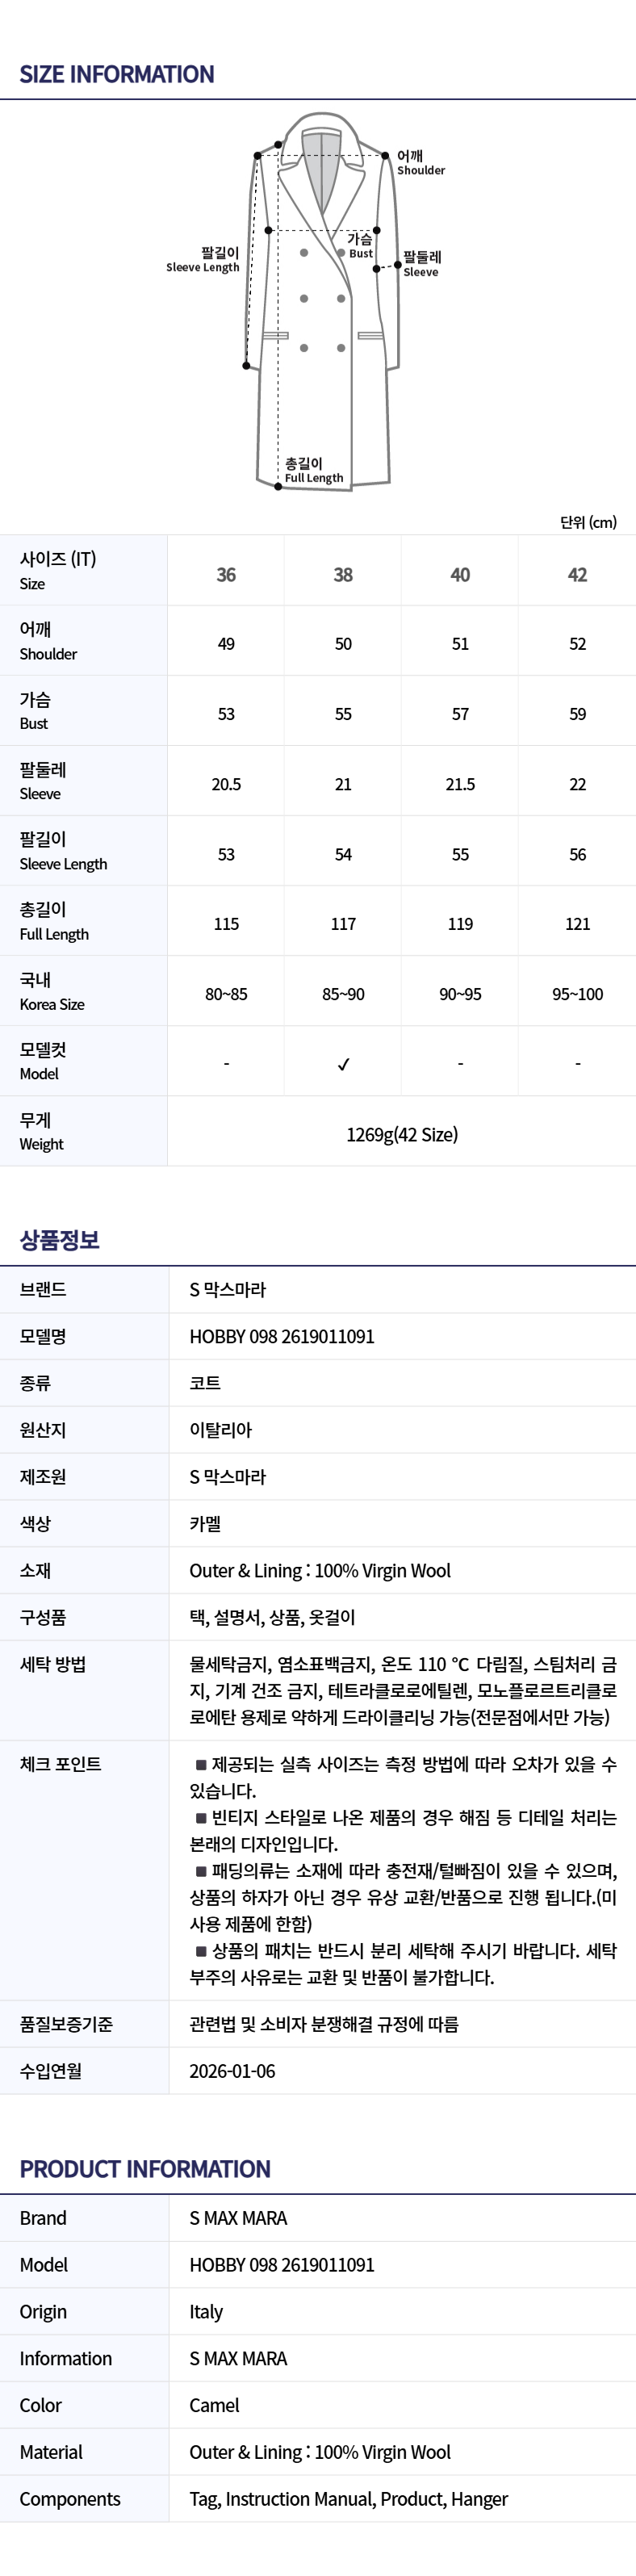Click the model-fit checkmark under size 38
Screen dimensions: 636x2576
[343, 1065]
